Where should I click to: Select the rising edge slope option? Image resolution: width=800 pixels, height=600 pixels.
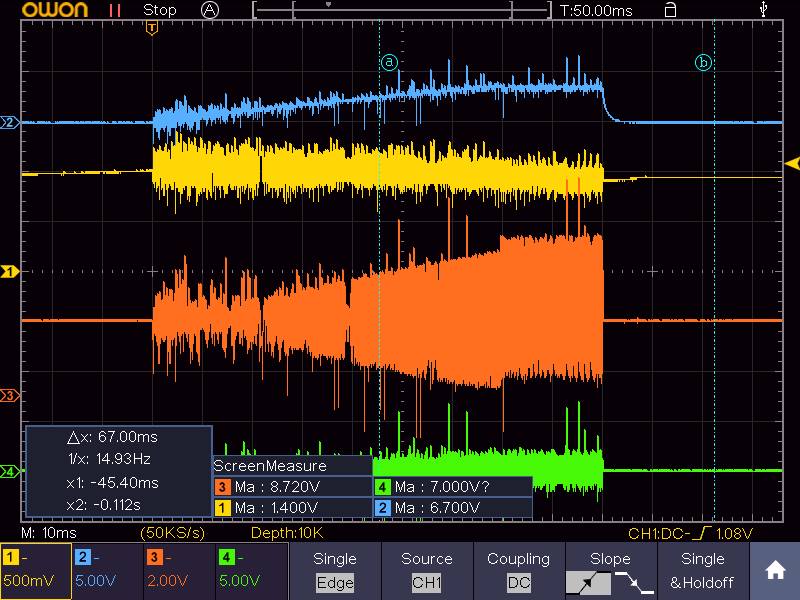coord(588,583)
